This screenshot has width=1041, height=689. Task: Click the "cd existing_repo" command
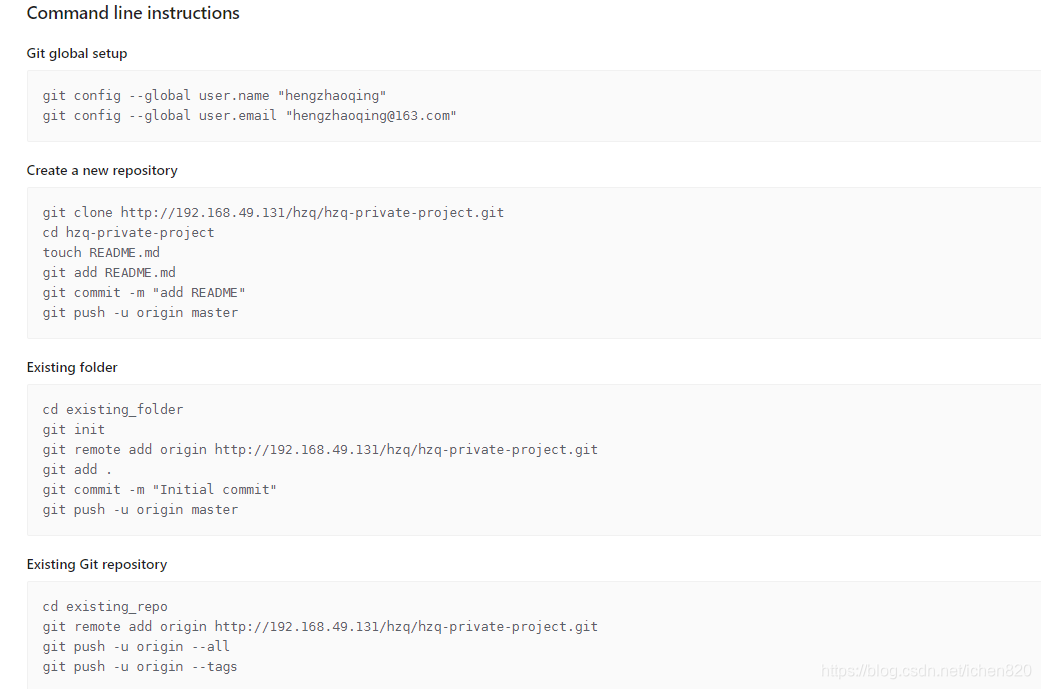105,607
